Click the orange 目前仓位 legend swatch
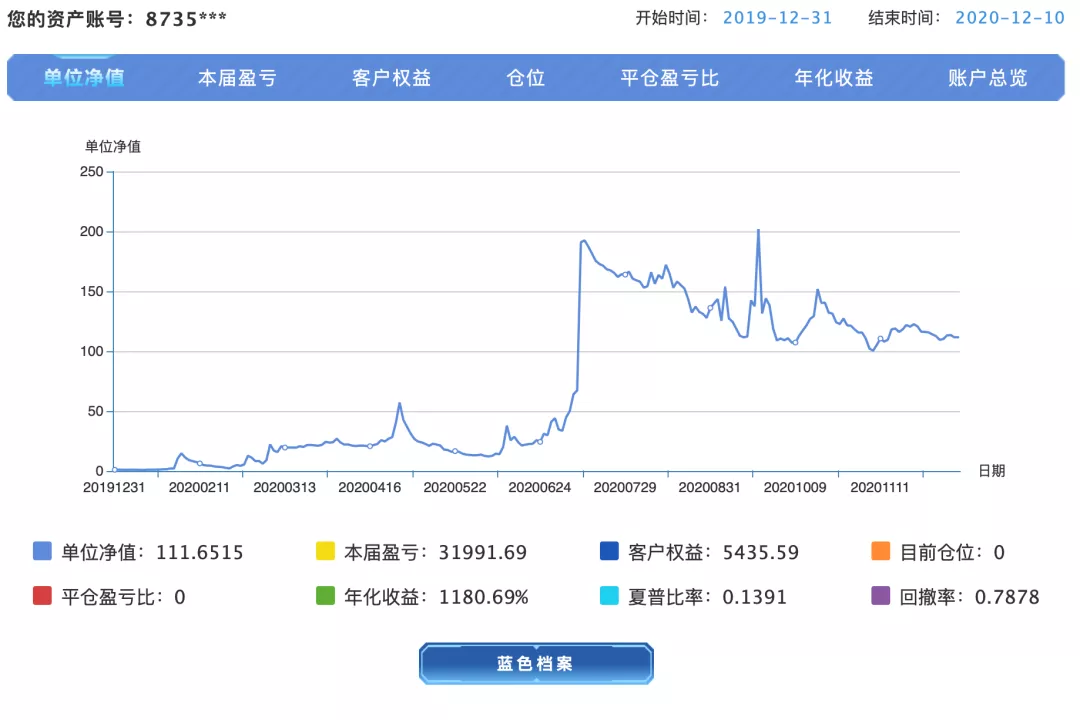 [x=881, y=551]
